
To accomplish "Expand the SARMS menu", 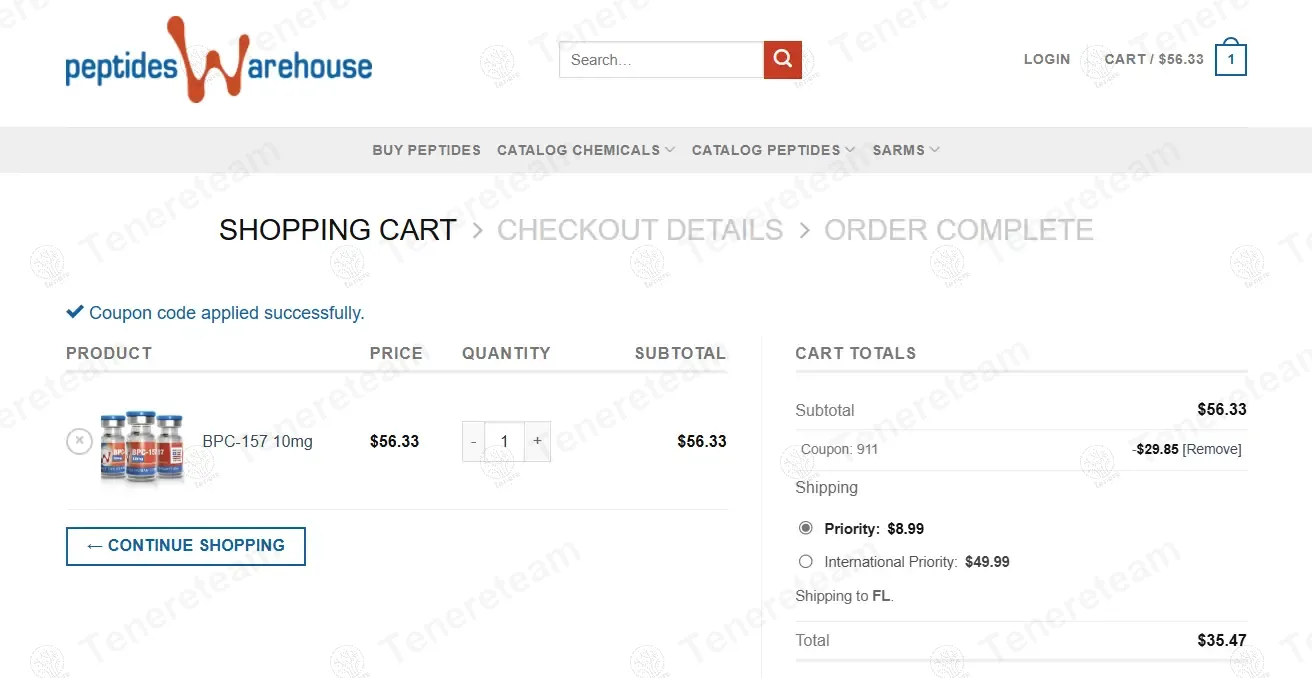I will (906, 150).
